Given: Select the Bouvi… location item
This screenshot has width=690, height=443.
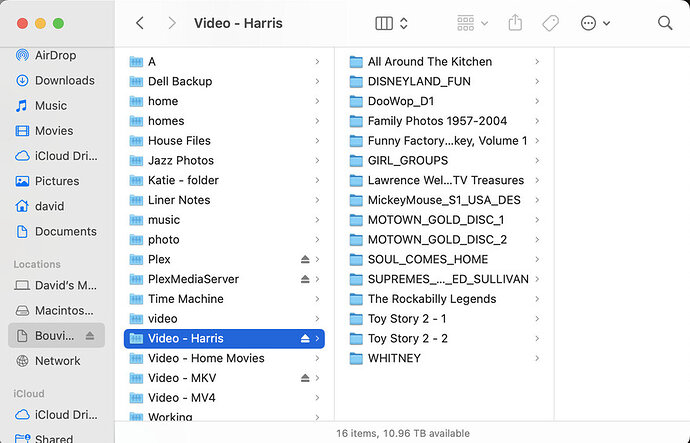Looking at the screenshot, I should point(56,336).
